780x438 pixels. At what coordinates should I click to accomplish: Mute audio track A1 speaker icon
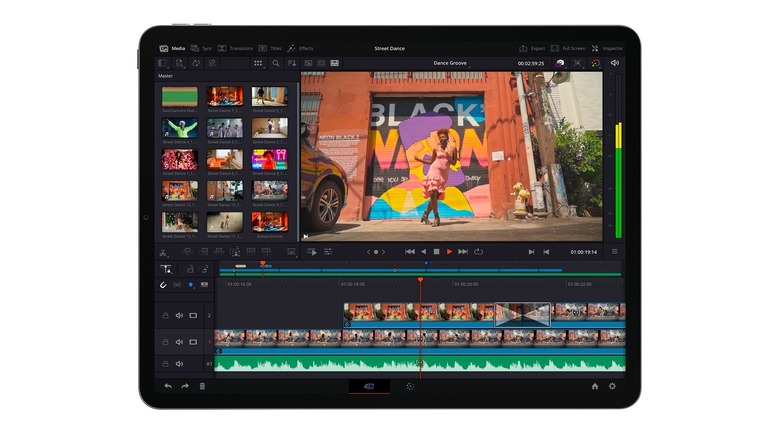tap(179, 364)
